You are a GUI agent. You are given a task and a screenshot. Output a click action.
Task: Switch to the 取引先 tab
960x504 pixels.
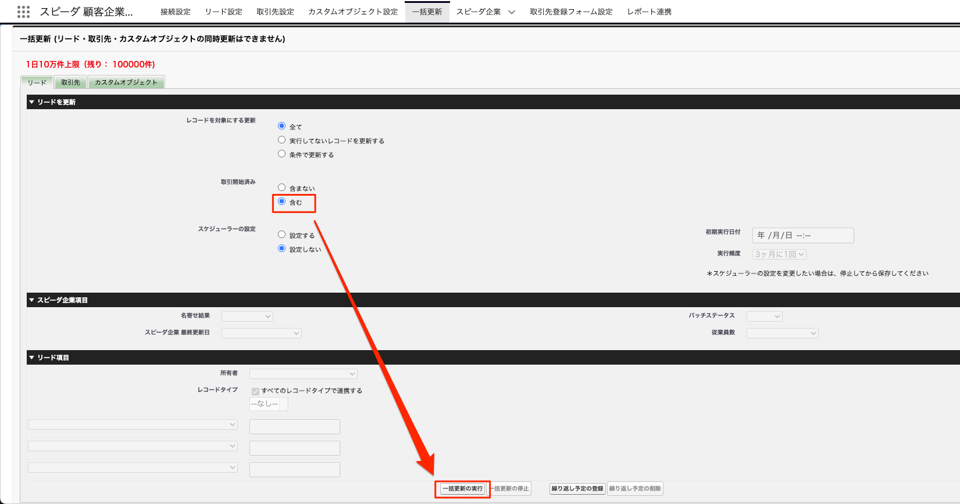pyautogui.click(x=70, y=83)
